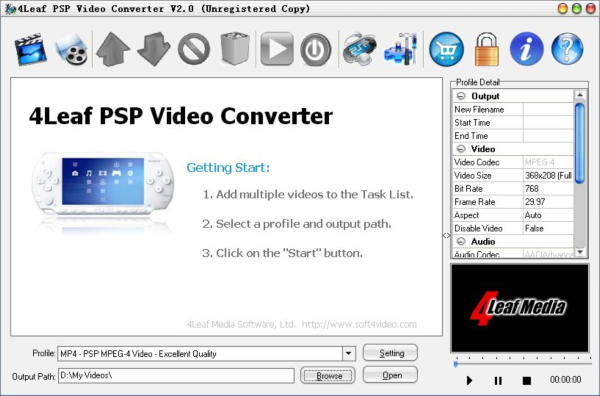Click the End Time value cell
600x396 pixels.
coord(548,136)
